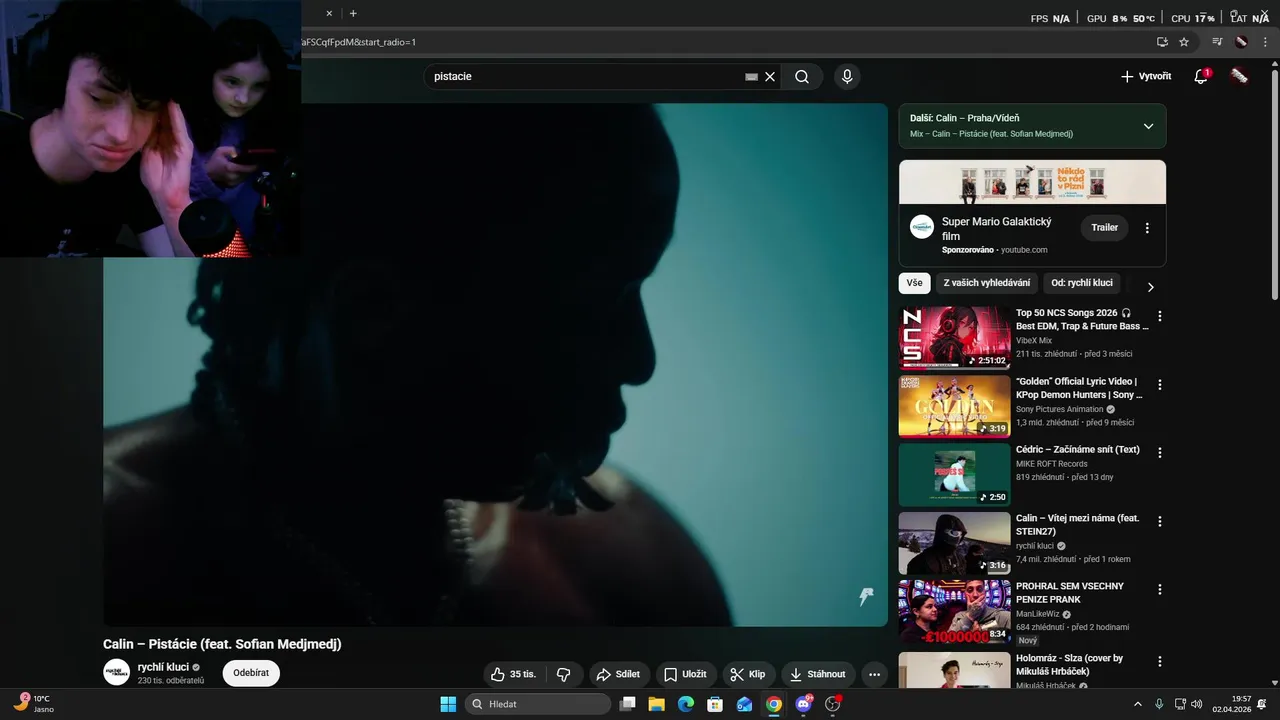Image resolution: width=1280 pixels, height=720 pixels.
Task: Like the video with 35 tis. thumbs up
Action: pyautogui.click(x=514, y=674)
